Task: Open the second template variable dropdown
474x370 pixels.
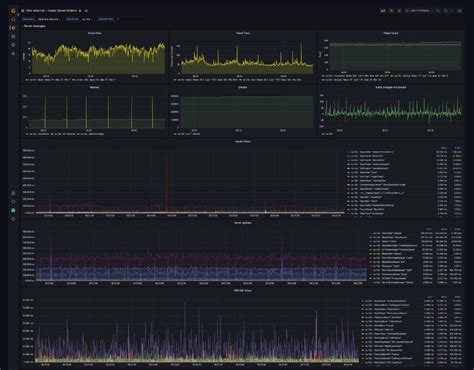Action: (87, 19)
